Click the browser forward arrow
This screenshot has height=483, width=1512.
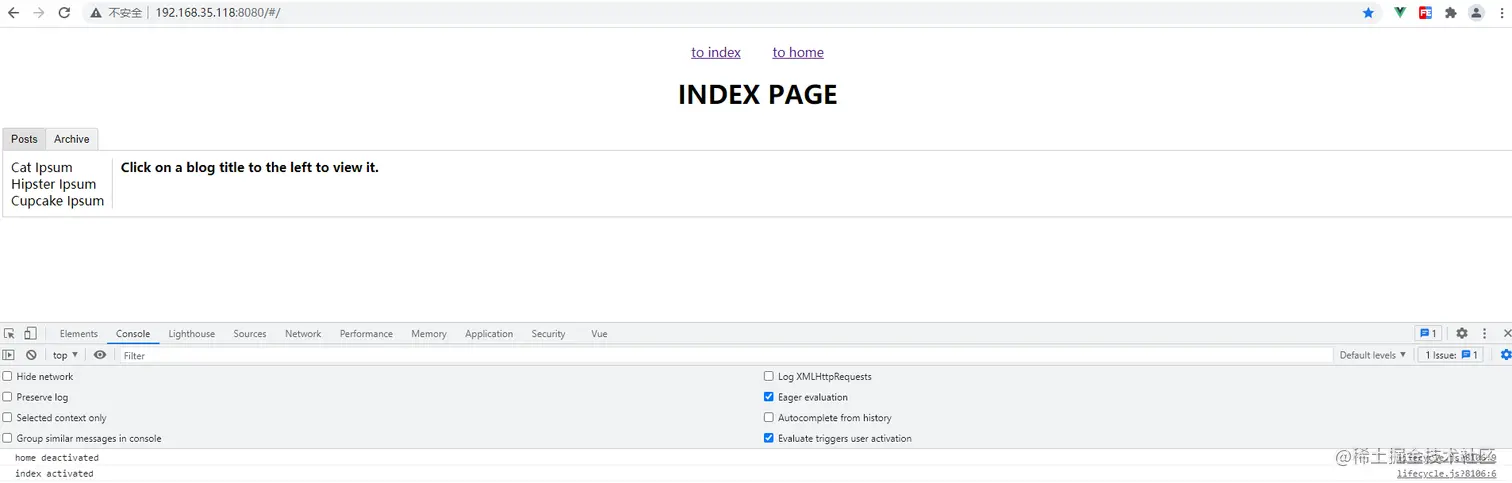[38, 13]
